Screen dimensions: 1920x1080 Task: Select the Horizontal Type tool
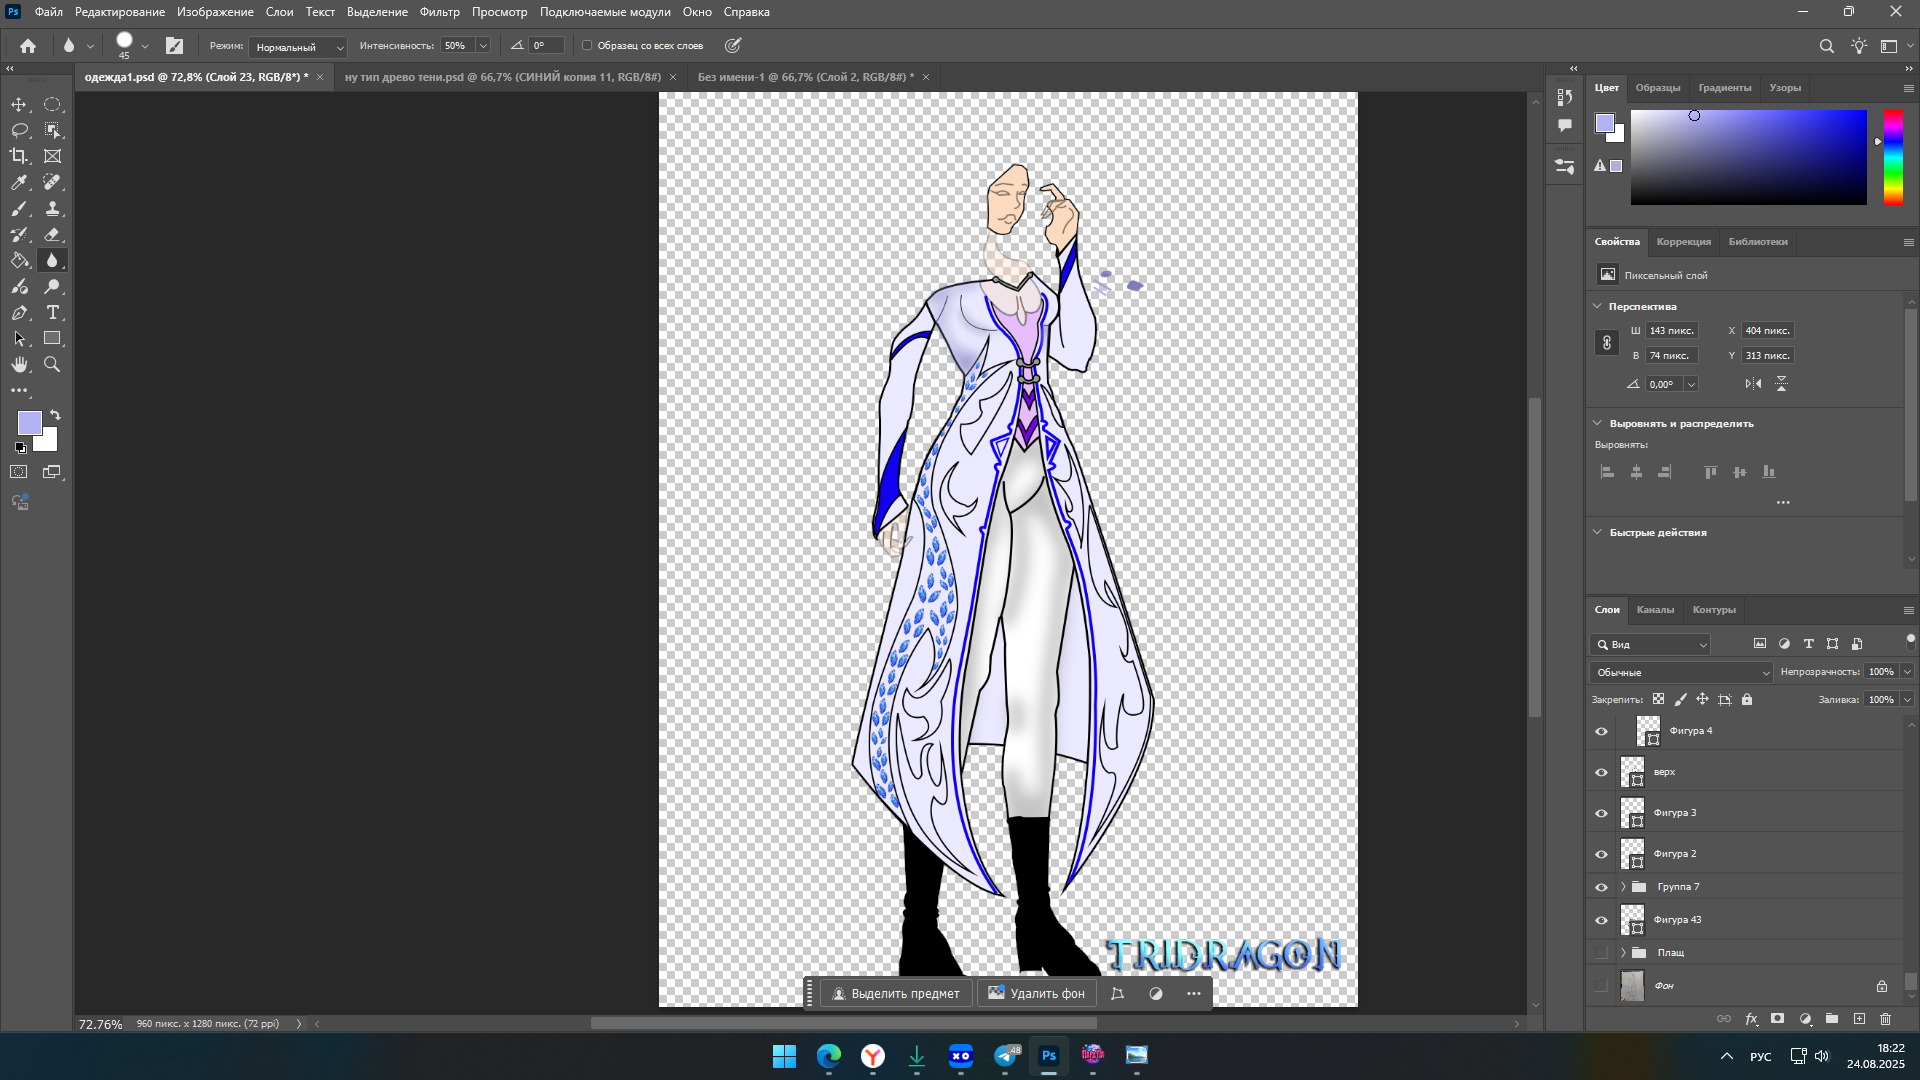coord(52,312)
